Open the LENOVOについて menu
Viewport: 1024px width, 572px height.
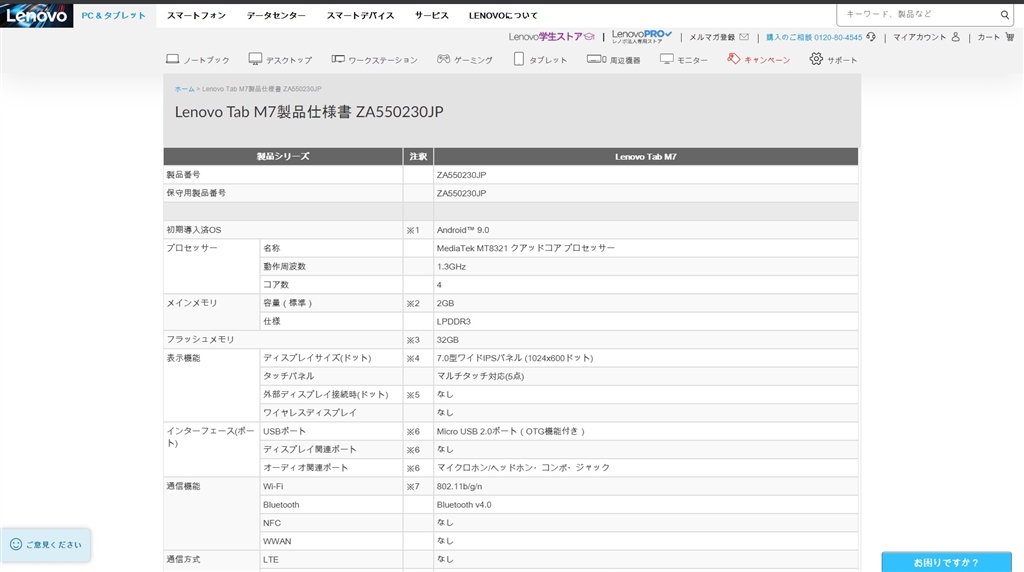[503, 16]
